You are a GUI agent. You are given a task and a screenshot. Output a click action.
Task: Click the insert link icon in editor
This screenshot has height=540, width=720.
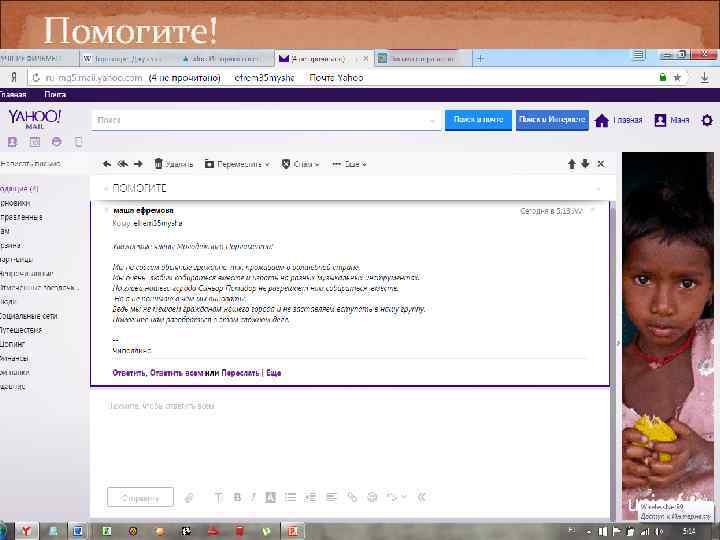click(x=352, y=497)
